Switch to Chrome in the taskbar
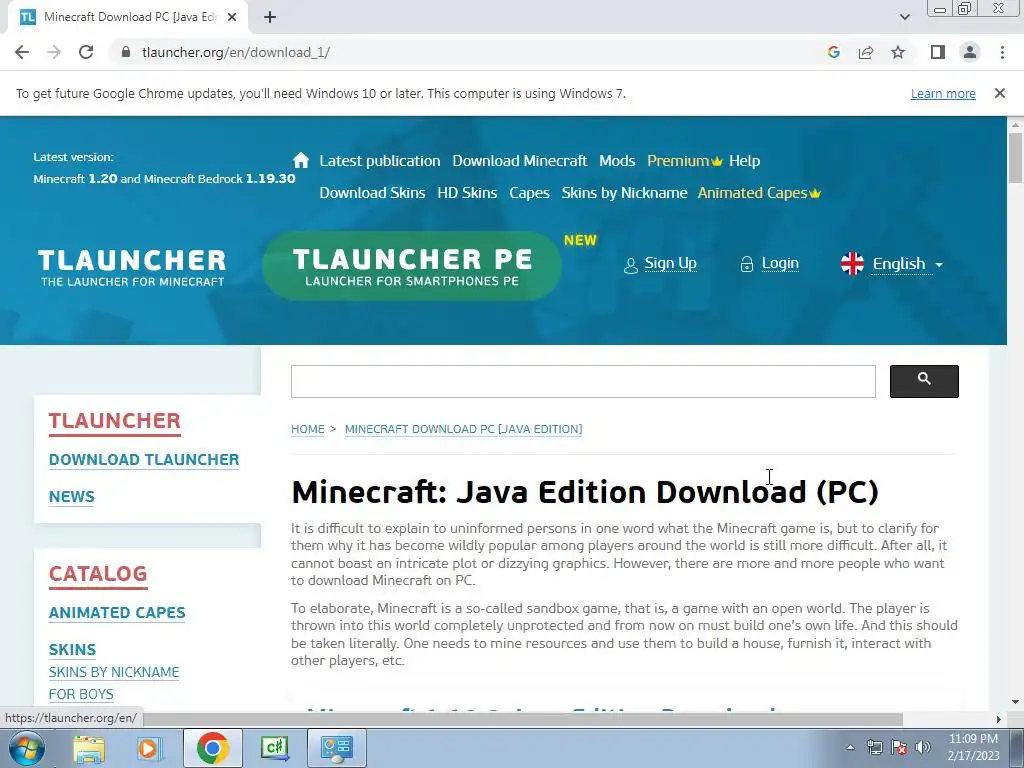The width and height of the screenshot is (1024, 768). click(212, 748)
